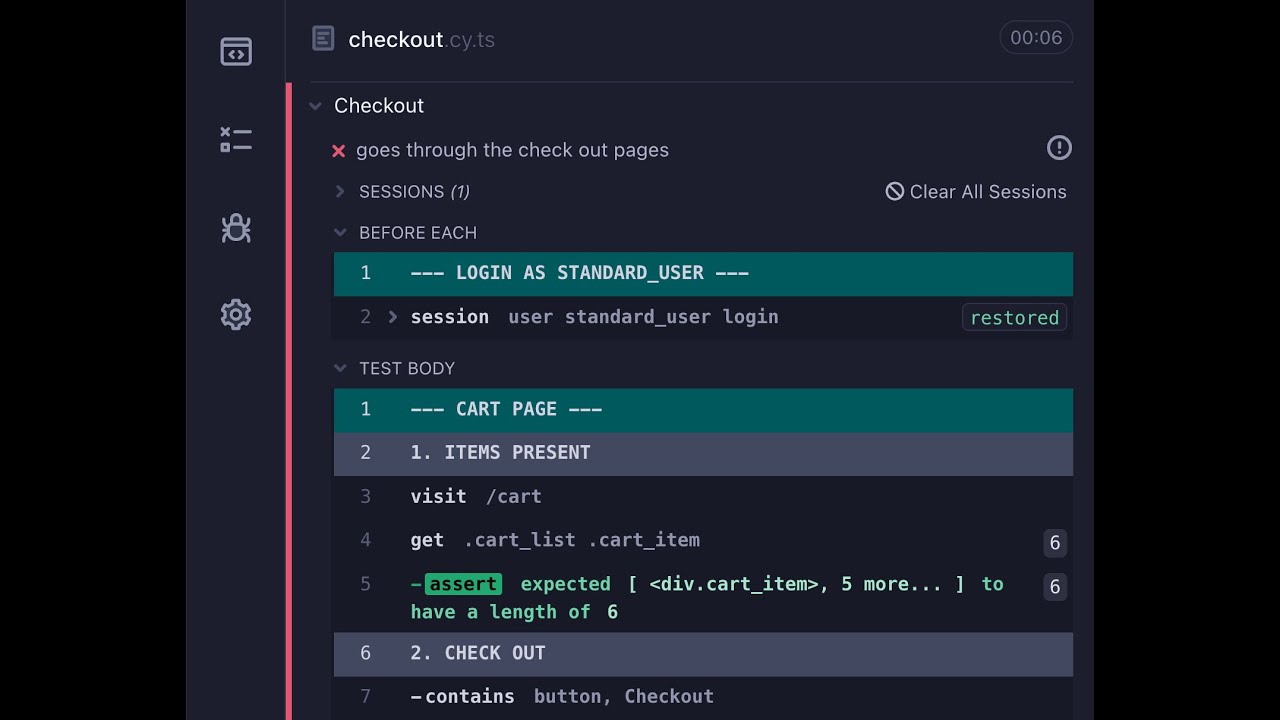Collapse the TEST BODY section
Image resolution: width=1280 pixels, height=720 pixels.
(340, 369)
